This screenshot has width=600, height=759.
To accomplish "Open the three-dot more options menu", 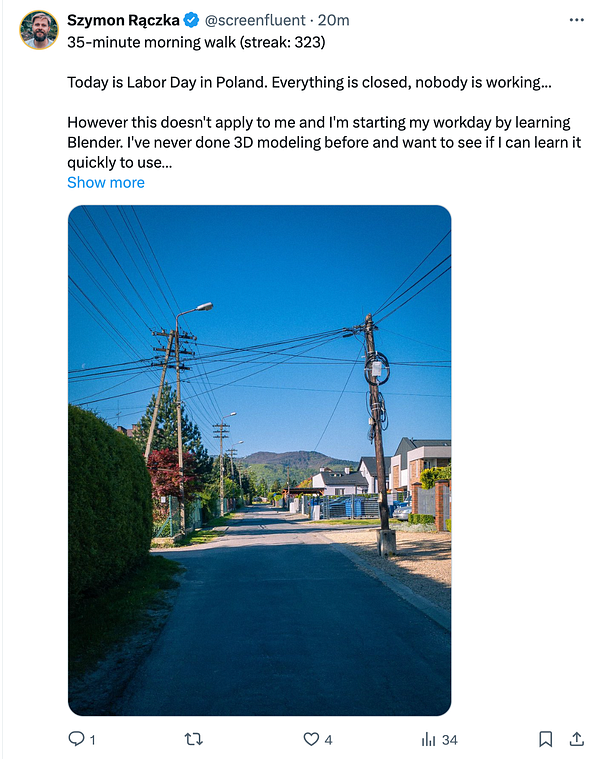I will [x=576, y=20].
